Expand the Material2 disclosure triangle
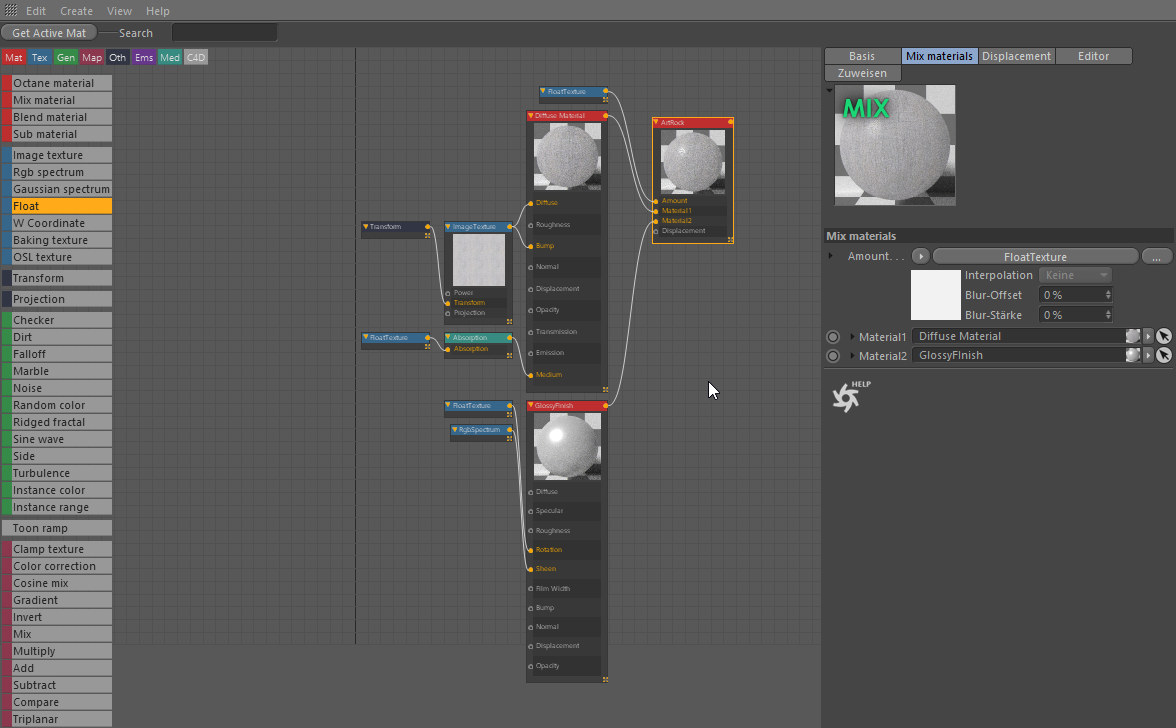 (x=852, y=355)
